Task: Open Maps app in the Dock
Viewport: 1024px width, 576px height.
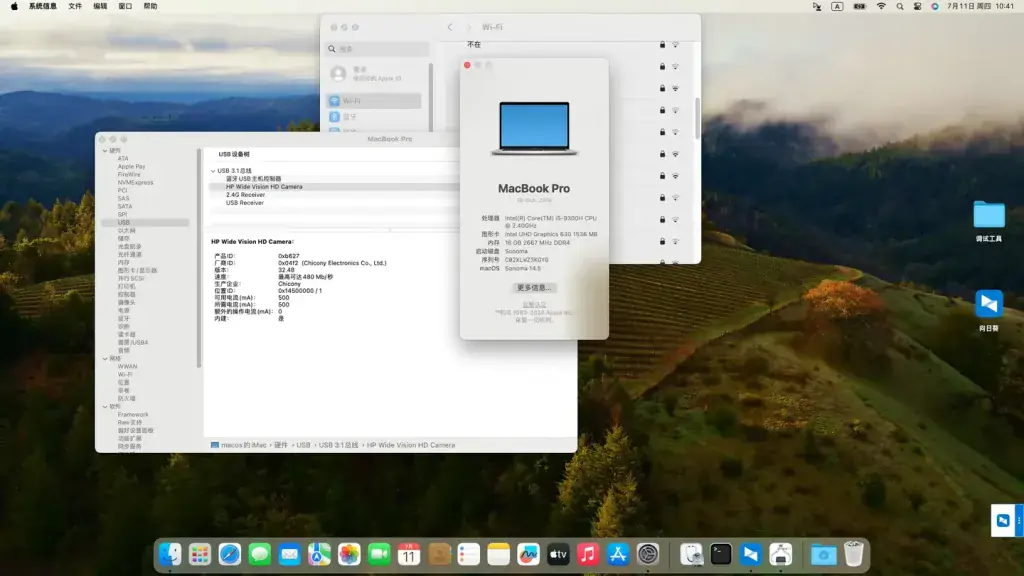Action: click(x=319, y=554)
